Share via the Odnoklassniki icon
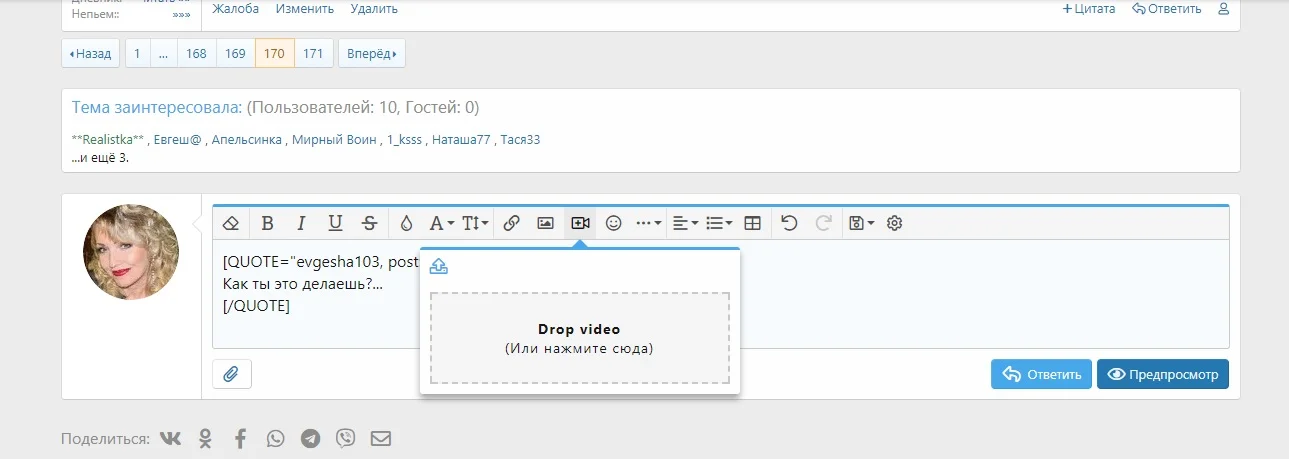1289x459 pixels. click(x=205, y=438)
